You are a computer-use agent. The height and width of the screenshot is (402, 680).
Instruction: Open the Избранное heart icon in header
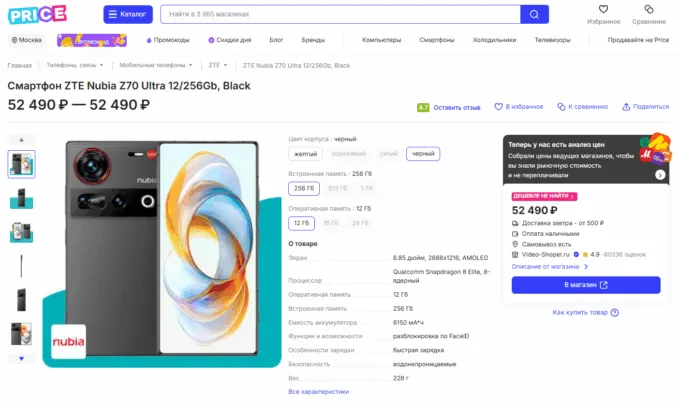click(604, 10)
